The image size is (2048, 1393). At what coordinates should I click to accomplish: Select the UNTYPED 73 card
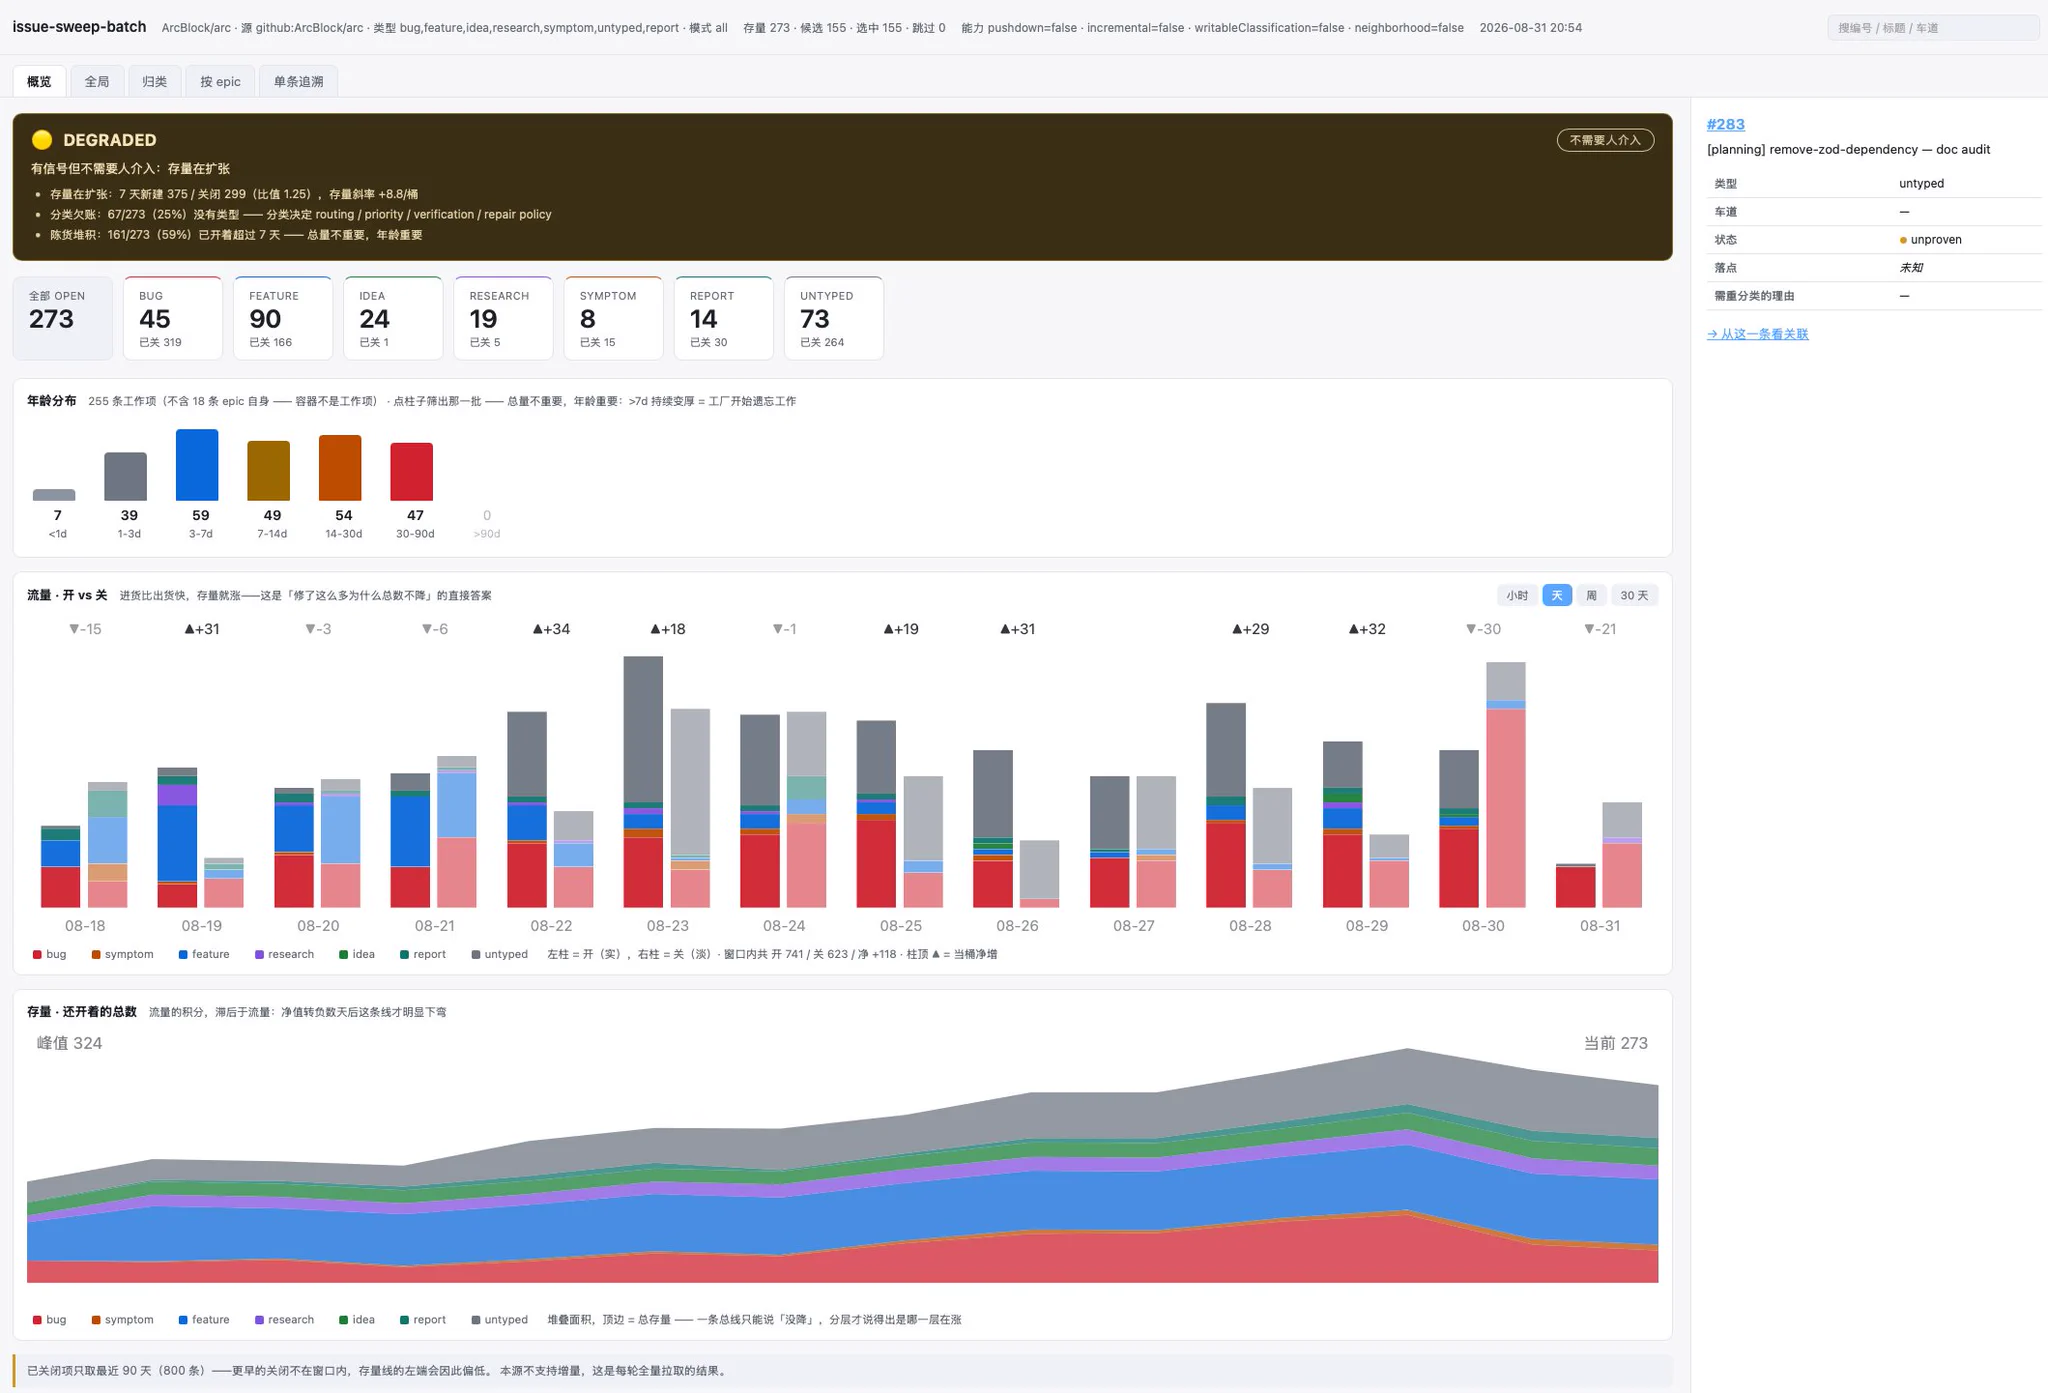point(834,318)
